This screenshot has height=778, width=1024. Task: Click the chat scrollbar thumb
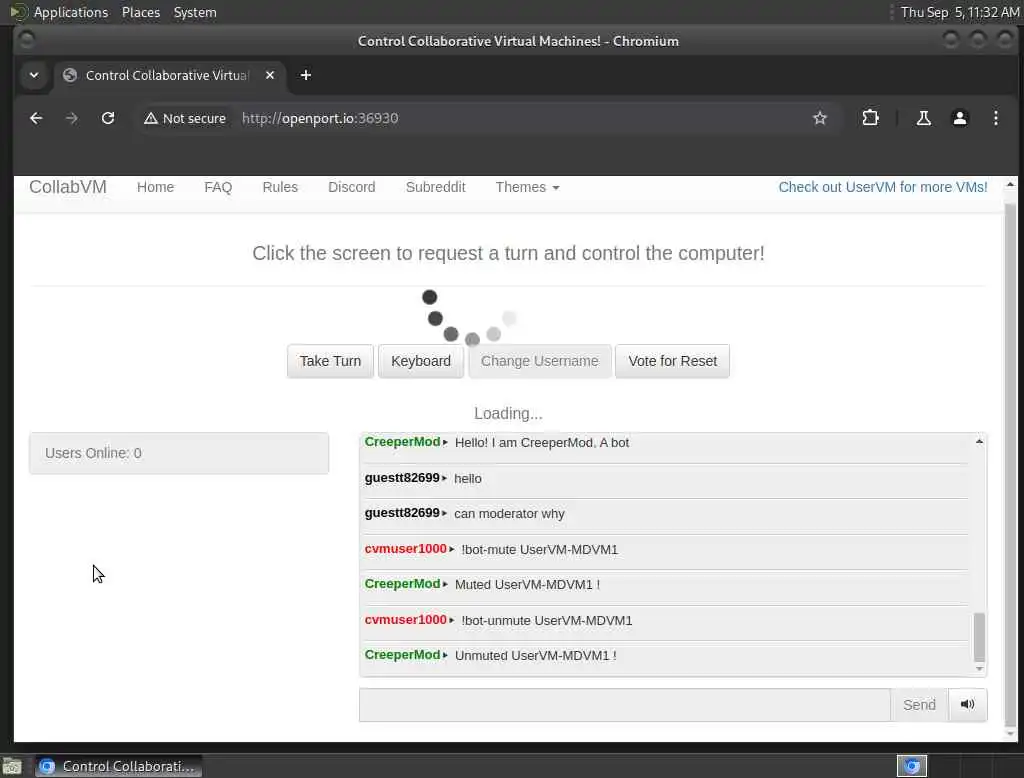(x=979, y=637)
